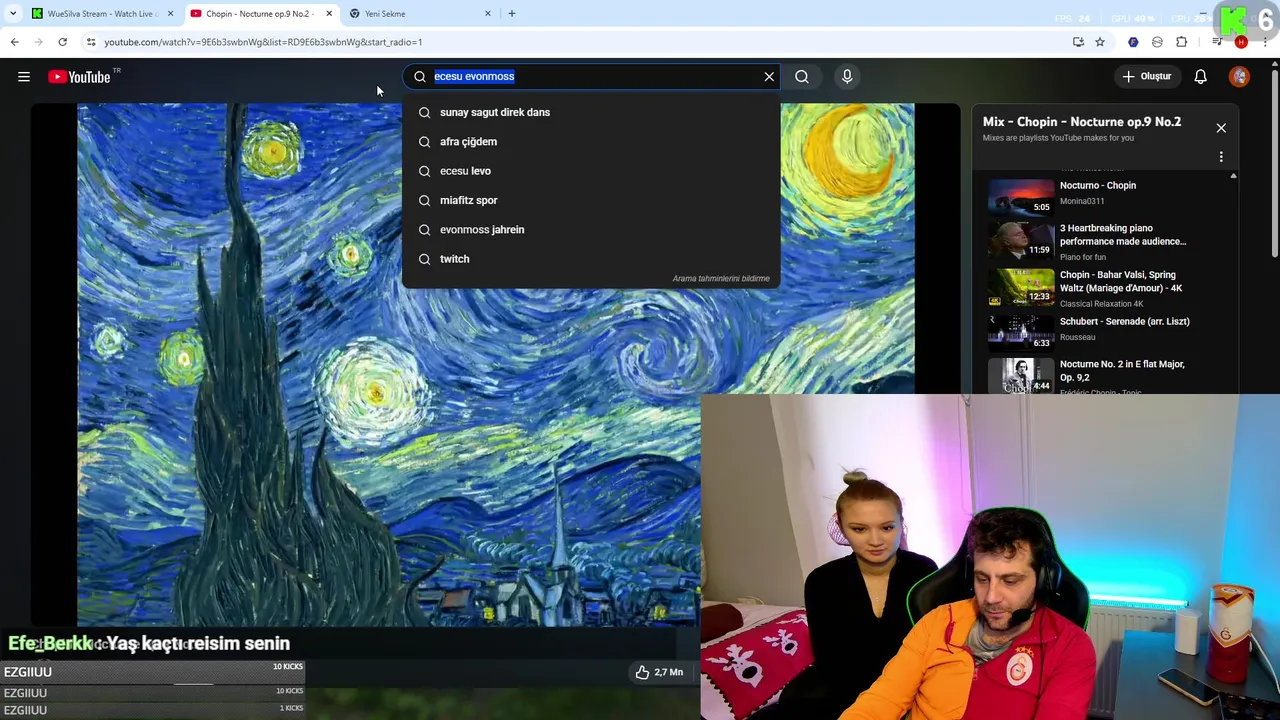This screenshot has width=1280, height=720.
Task: Open the Oluştur create menu
Action: [1147, 76]
